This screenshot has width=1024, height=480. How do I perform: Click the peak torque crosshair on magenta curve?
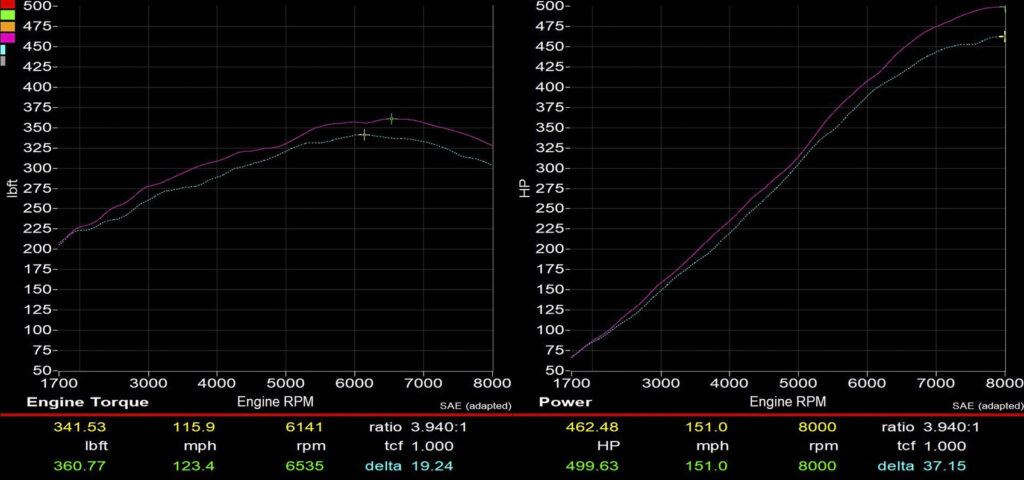[391, 119]
